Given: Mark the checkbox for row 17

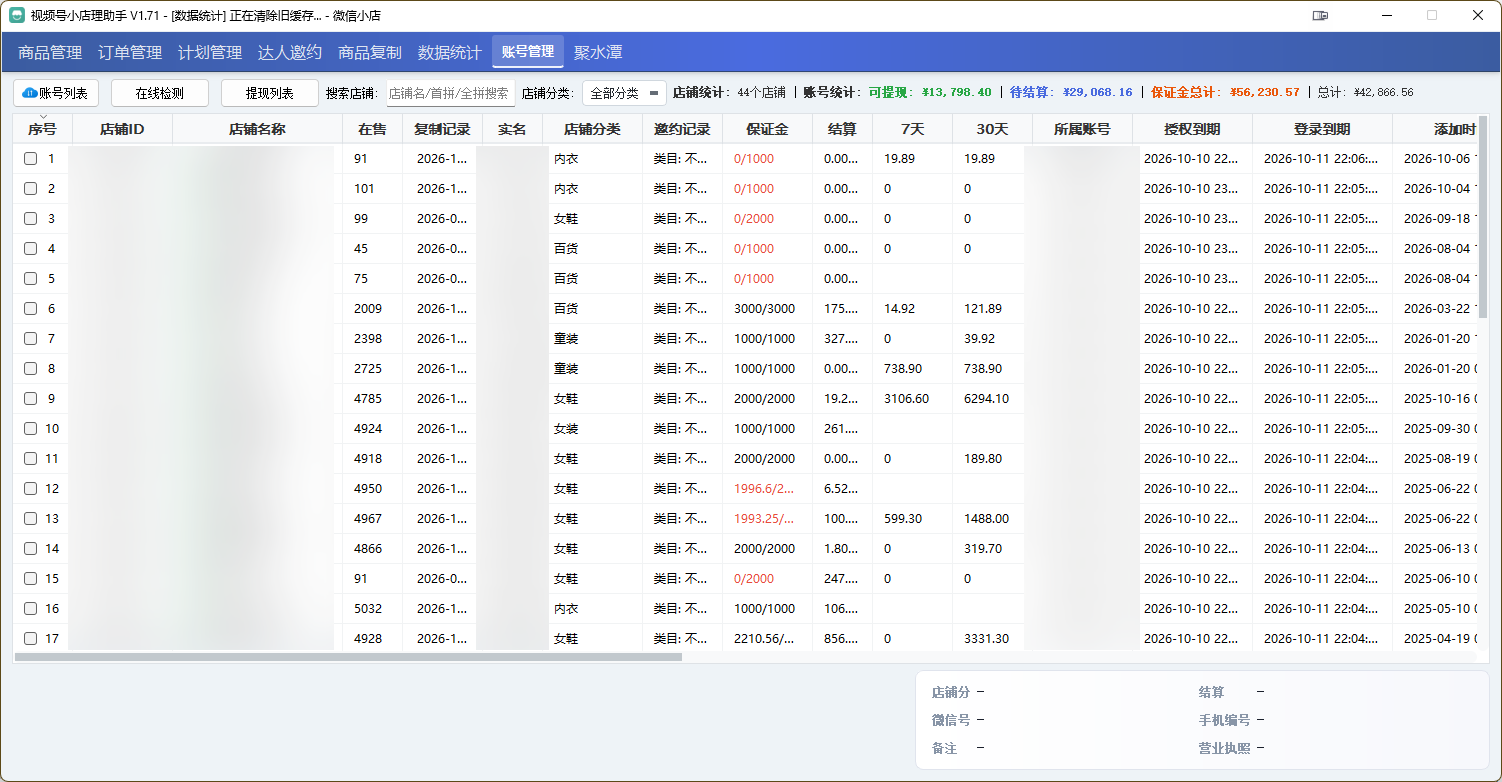Looking at the screenshot, I should click(x=31, y=638).
